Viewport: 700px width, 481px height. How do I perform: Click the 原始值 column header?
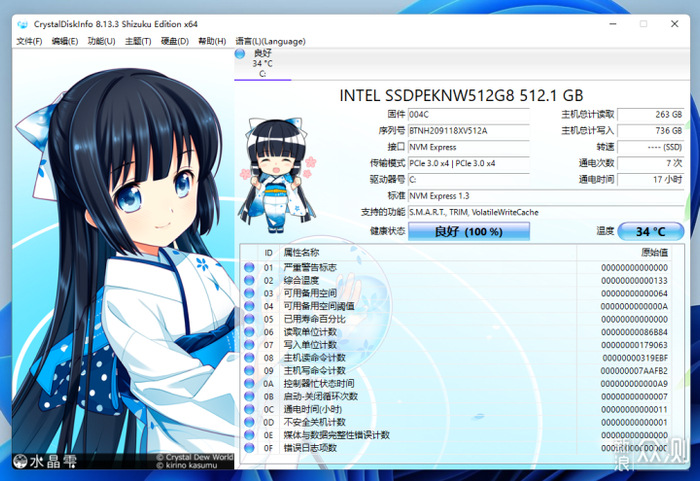624,253
